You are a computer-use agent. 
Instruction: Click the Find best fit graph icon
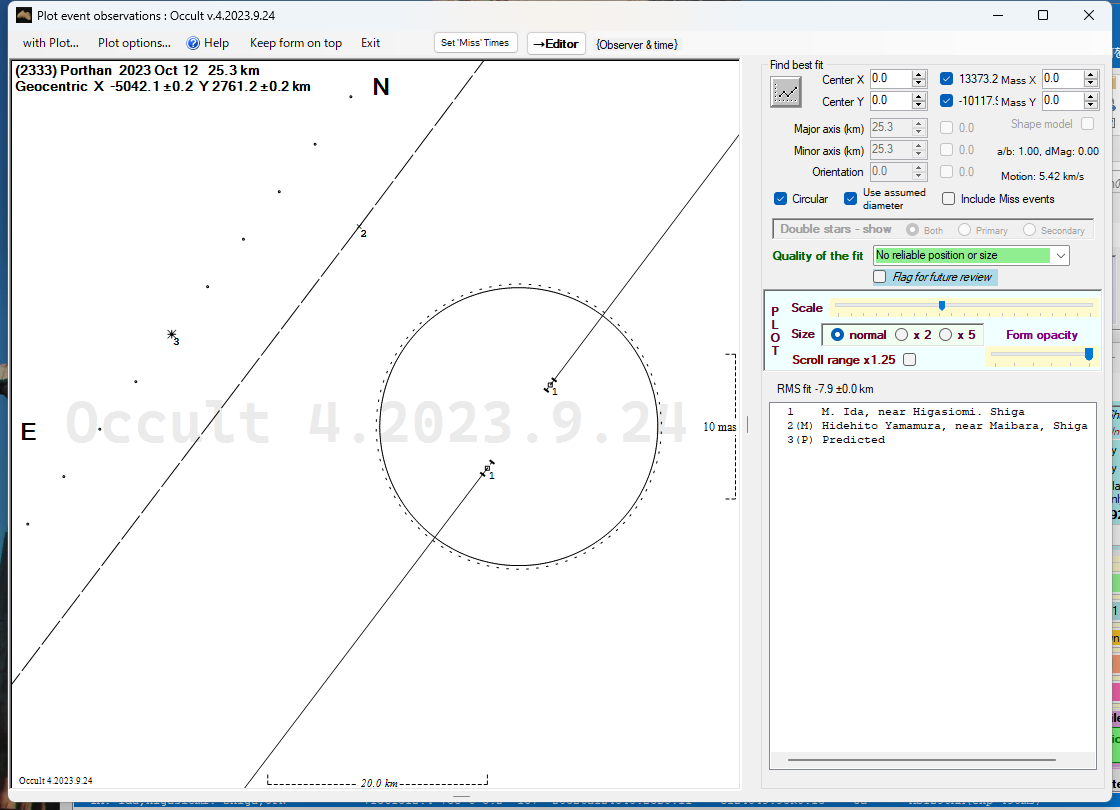(787, 91)
